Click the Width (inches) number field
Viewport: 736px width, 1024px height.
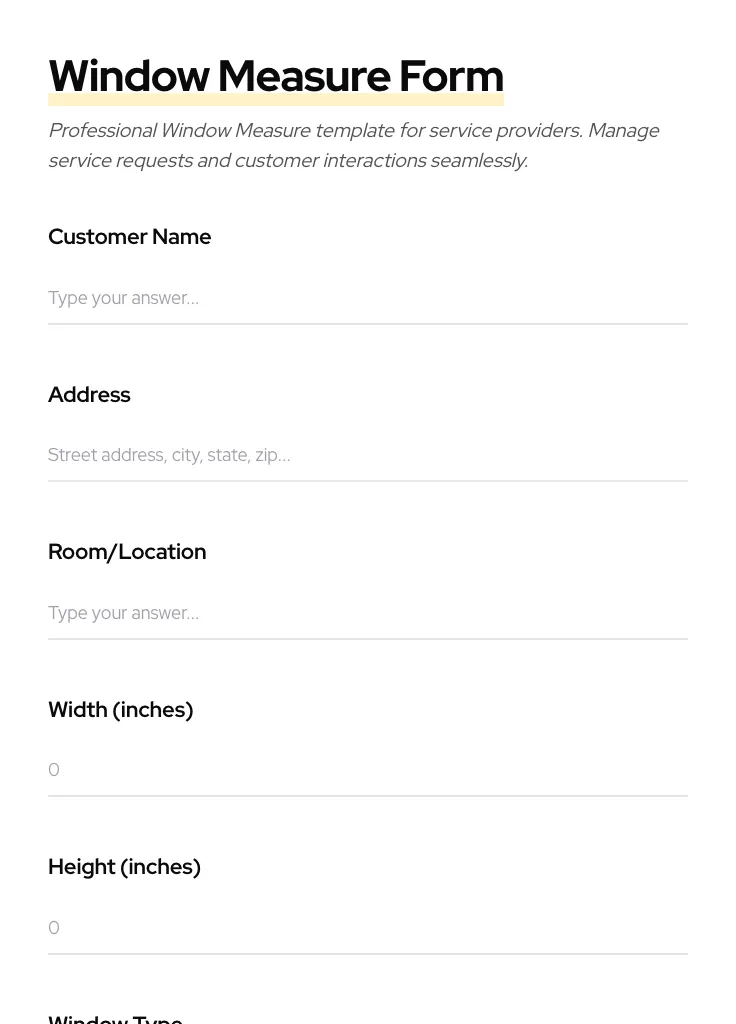(367, 770)
